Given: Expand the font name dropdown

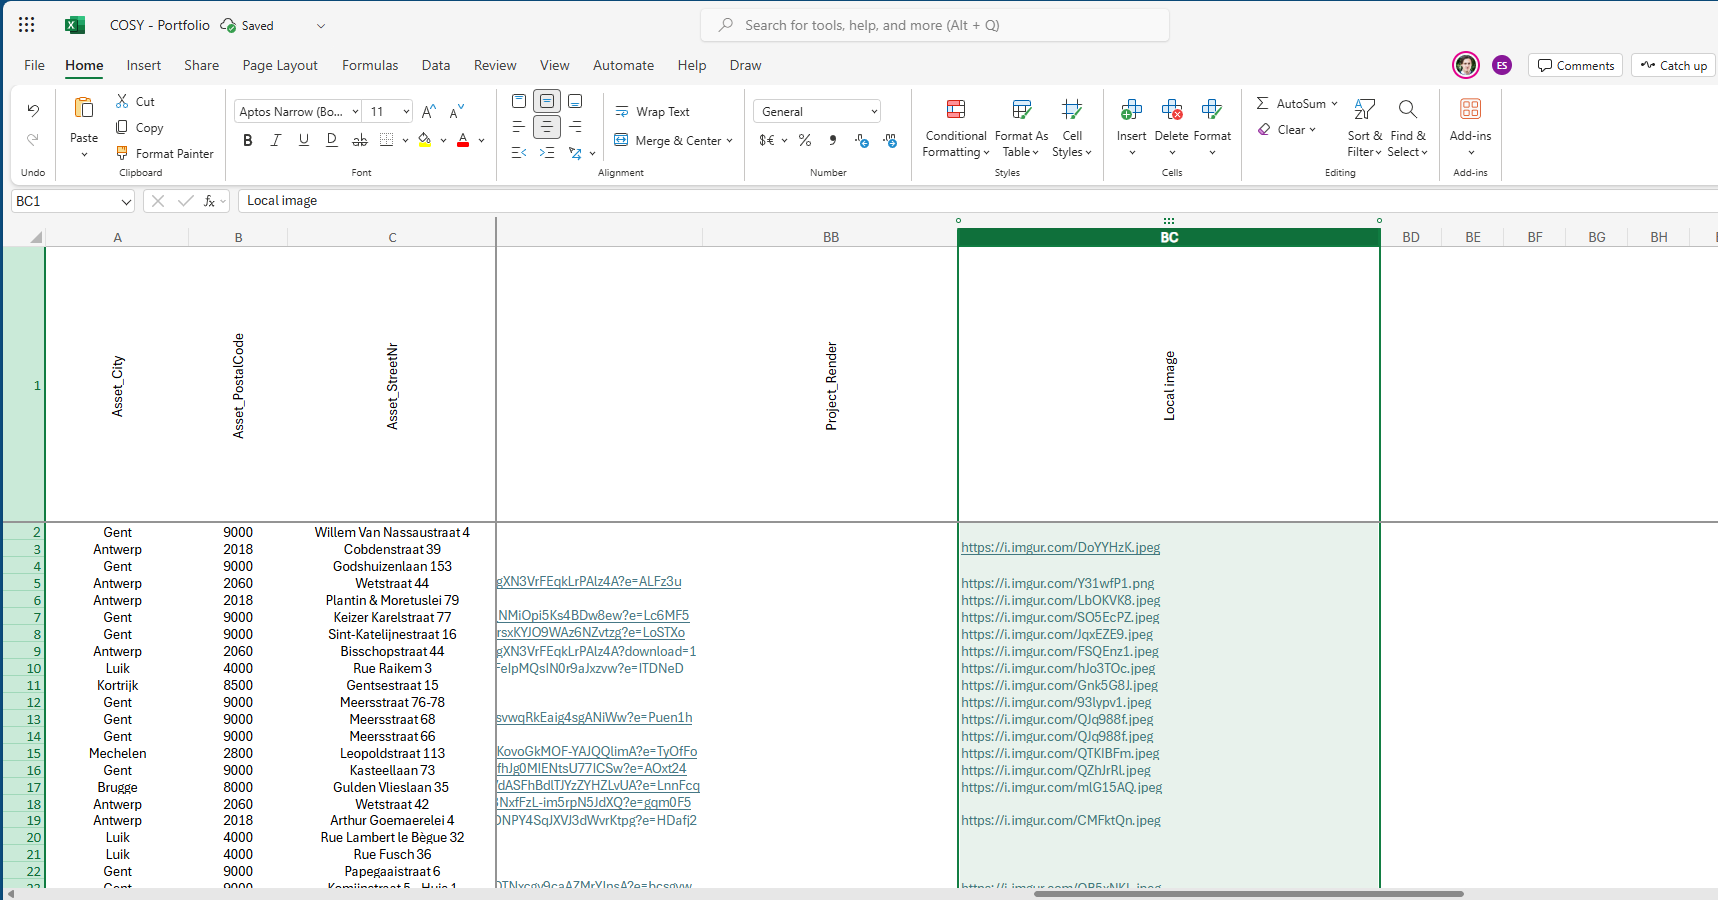Looking at the screenshot, I should click(x=355, y=112).
